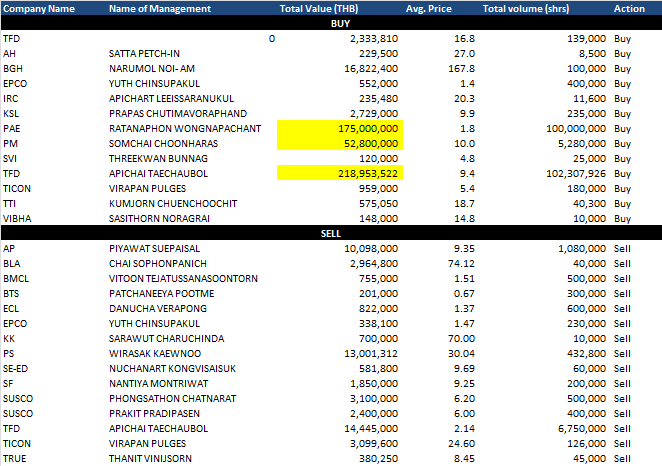Image resolution: width=662 pixels, height=466 pixels.
Task: Select the highlighted 175,000,000 cell
Action: (340, 128)
